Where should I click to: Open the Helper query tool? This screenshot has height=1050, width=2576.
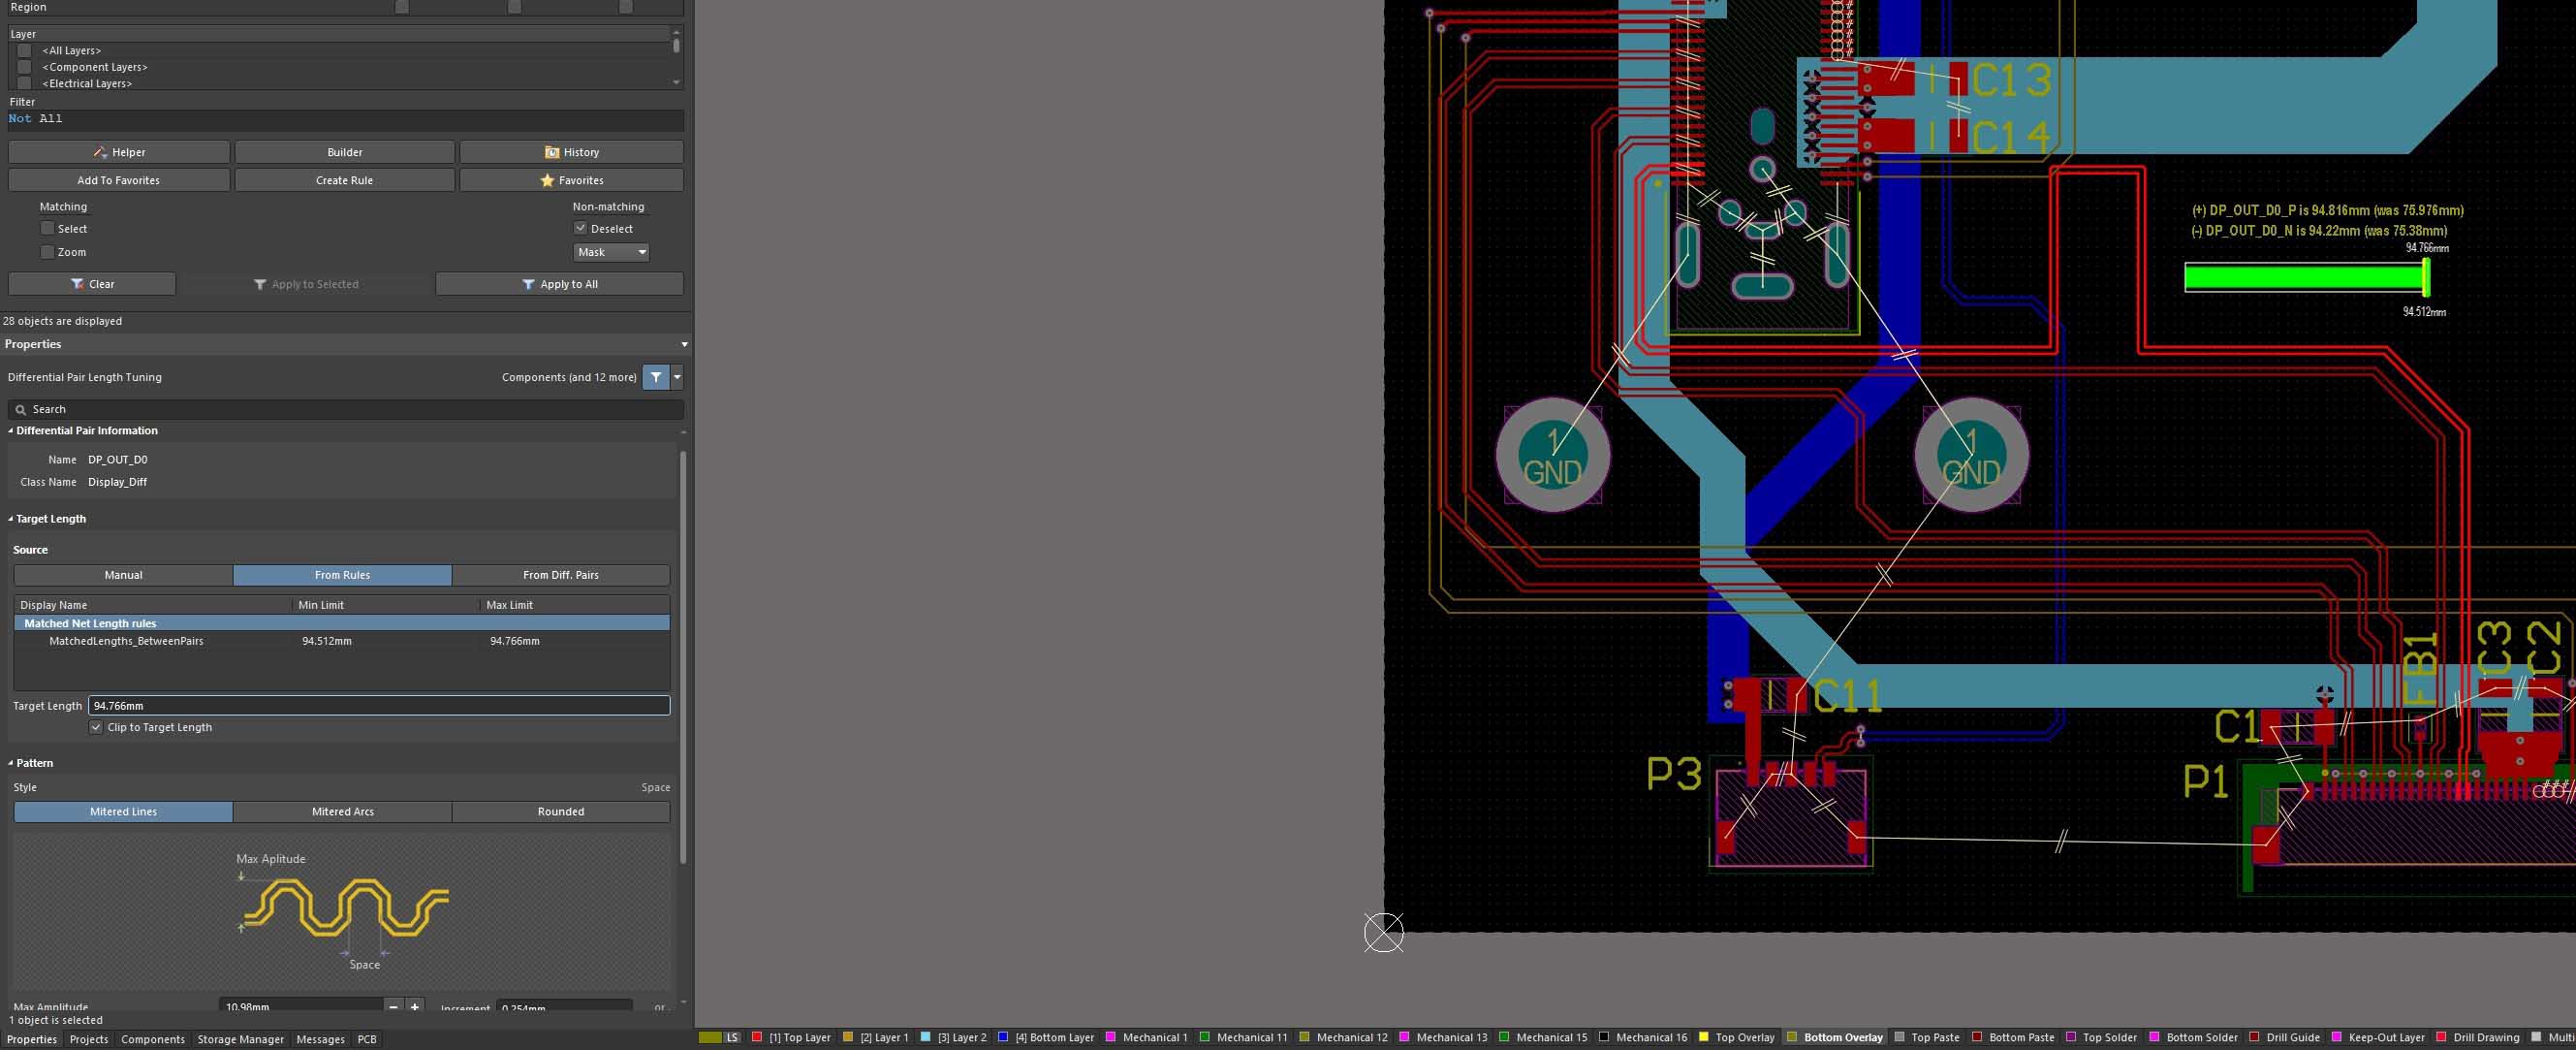[119, 152]
